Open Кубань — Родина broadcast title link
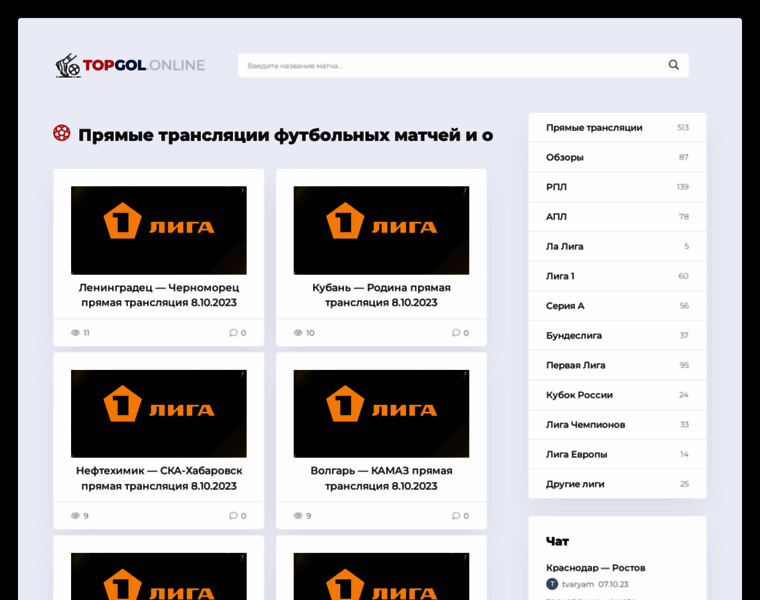Screen dimensions: 760x600 coord(381,295)
